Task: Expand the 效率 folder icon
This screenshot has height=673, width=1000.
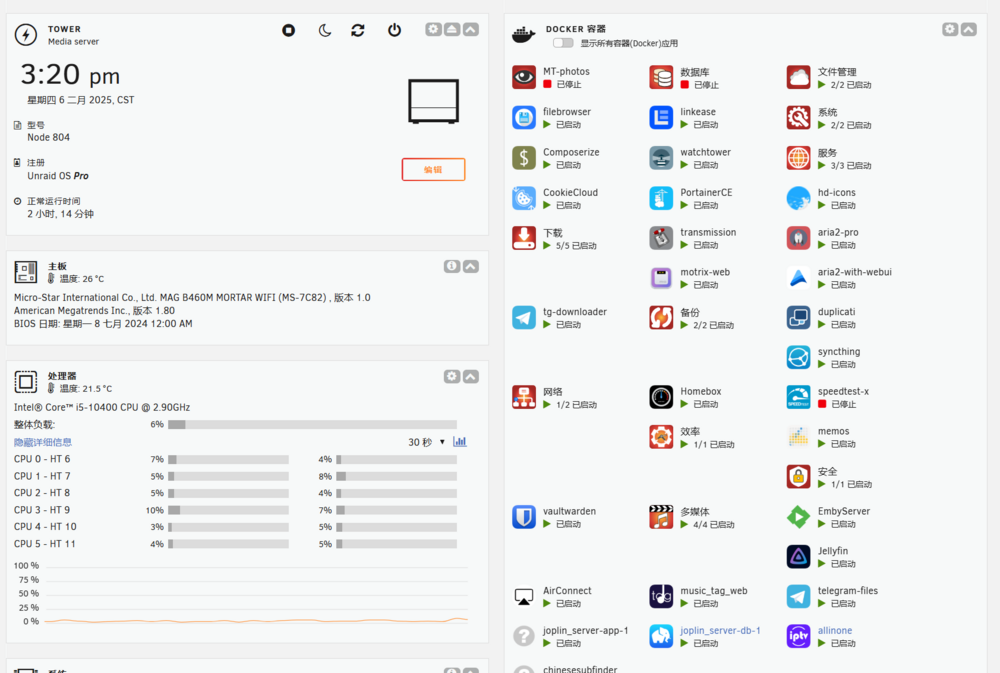Action: [661, 437]
